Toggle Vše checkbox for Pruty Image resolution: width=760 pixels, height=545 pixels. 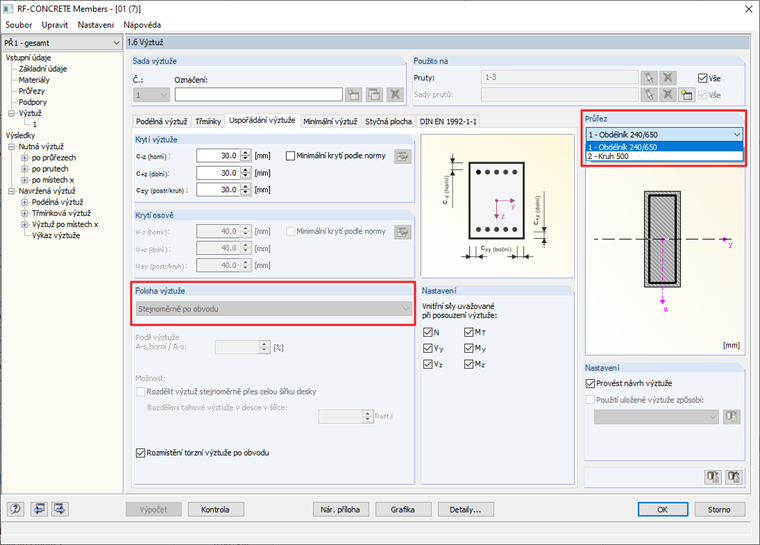(702, 78)
